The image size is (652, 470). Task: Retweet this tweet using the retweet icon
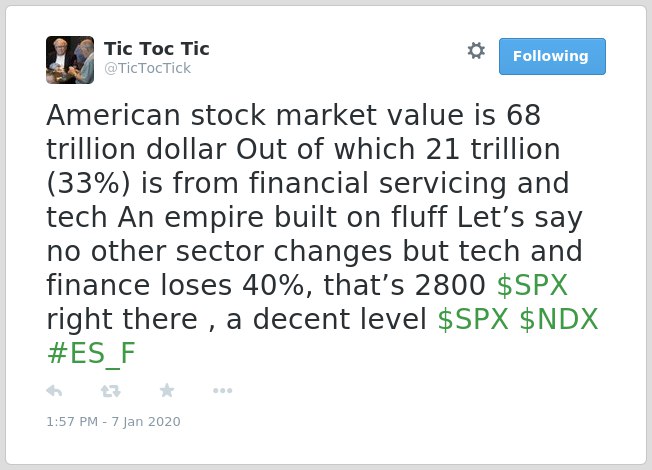[111, 391]
